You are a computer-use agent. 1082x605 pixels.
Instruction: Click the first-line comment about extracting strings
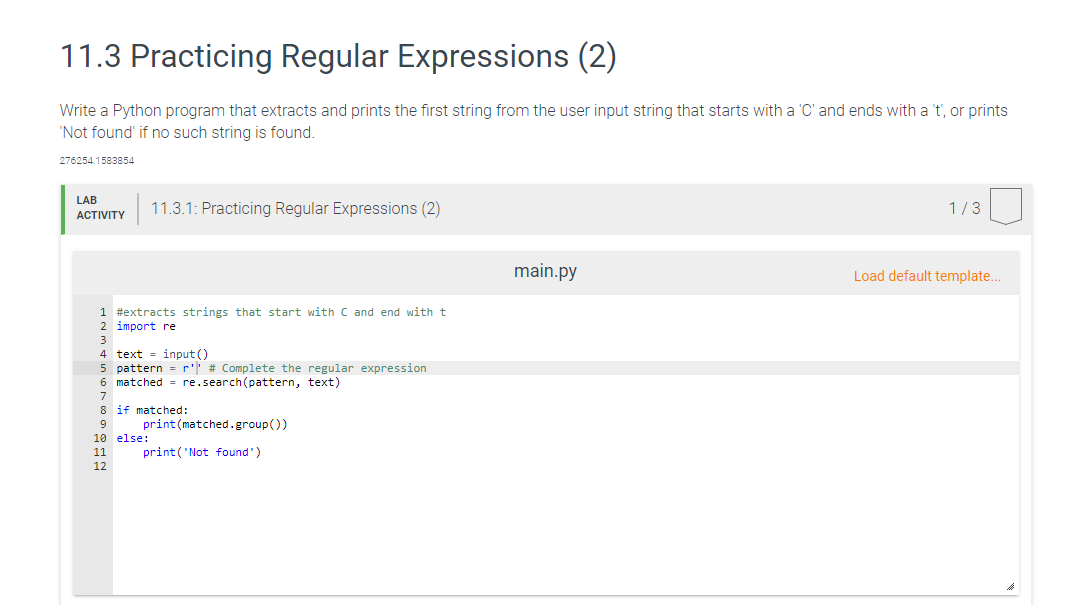281,312
